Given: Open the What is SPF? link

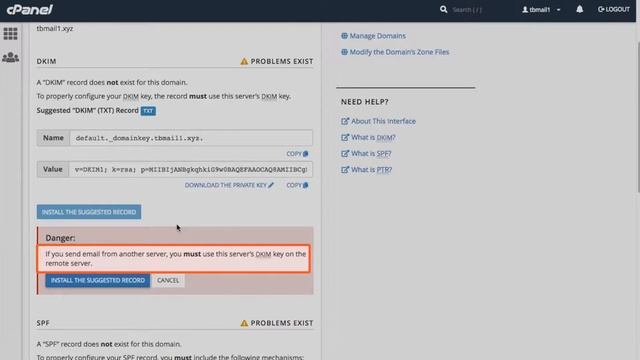Looking at the screenshot, I should click(371, 153).
